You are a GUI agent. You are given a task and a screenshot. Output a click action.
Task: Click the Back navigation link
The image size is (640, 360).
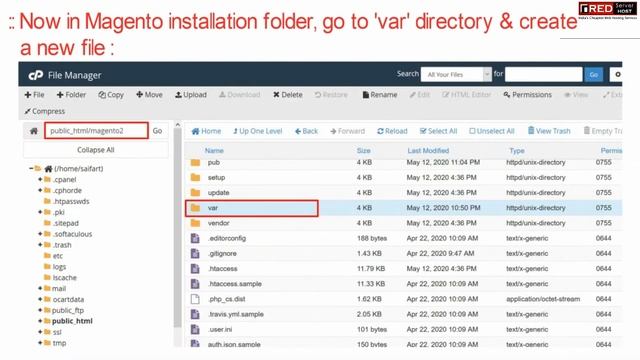[306, 131]
